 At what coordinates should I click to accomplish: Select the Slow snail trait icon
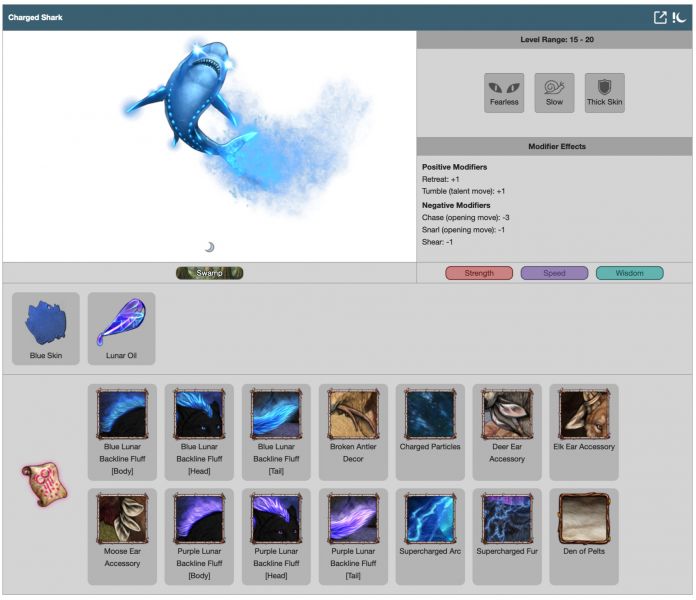point(554,92)
